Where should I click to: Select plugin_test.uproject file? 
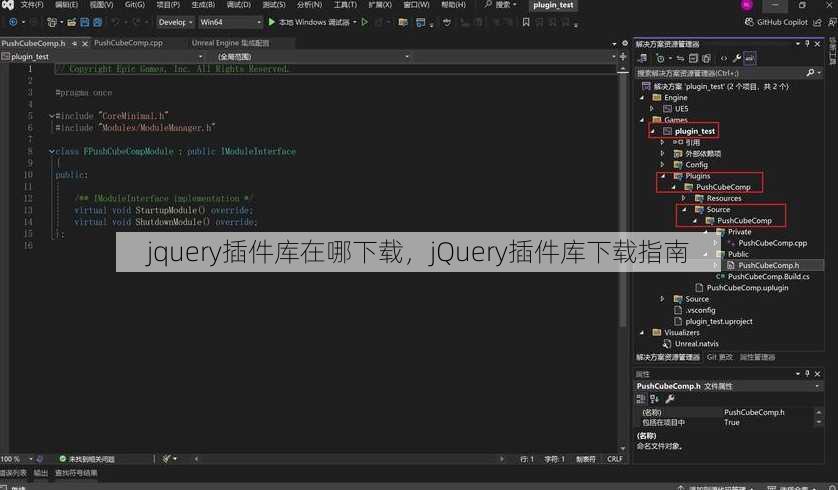click(x=718, y=321)
